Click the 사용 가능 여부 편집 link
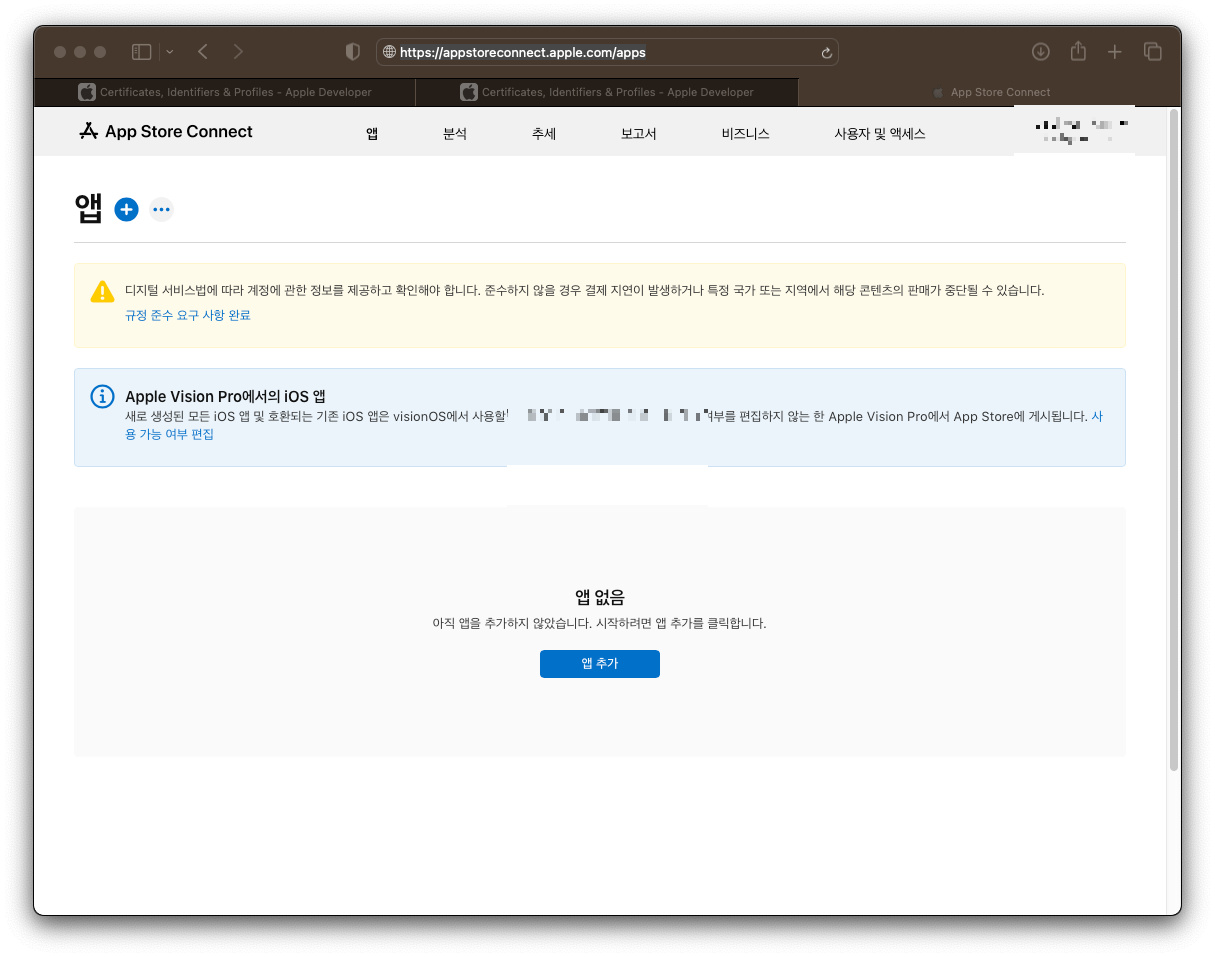The image size is (1215, 957). [x=169, y=434]
